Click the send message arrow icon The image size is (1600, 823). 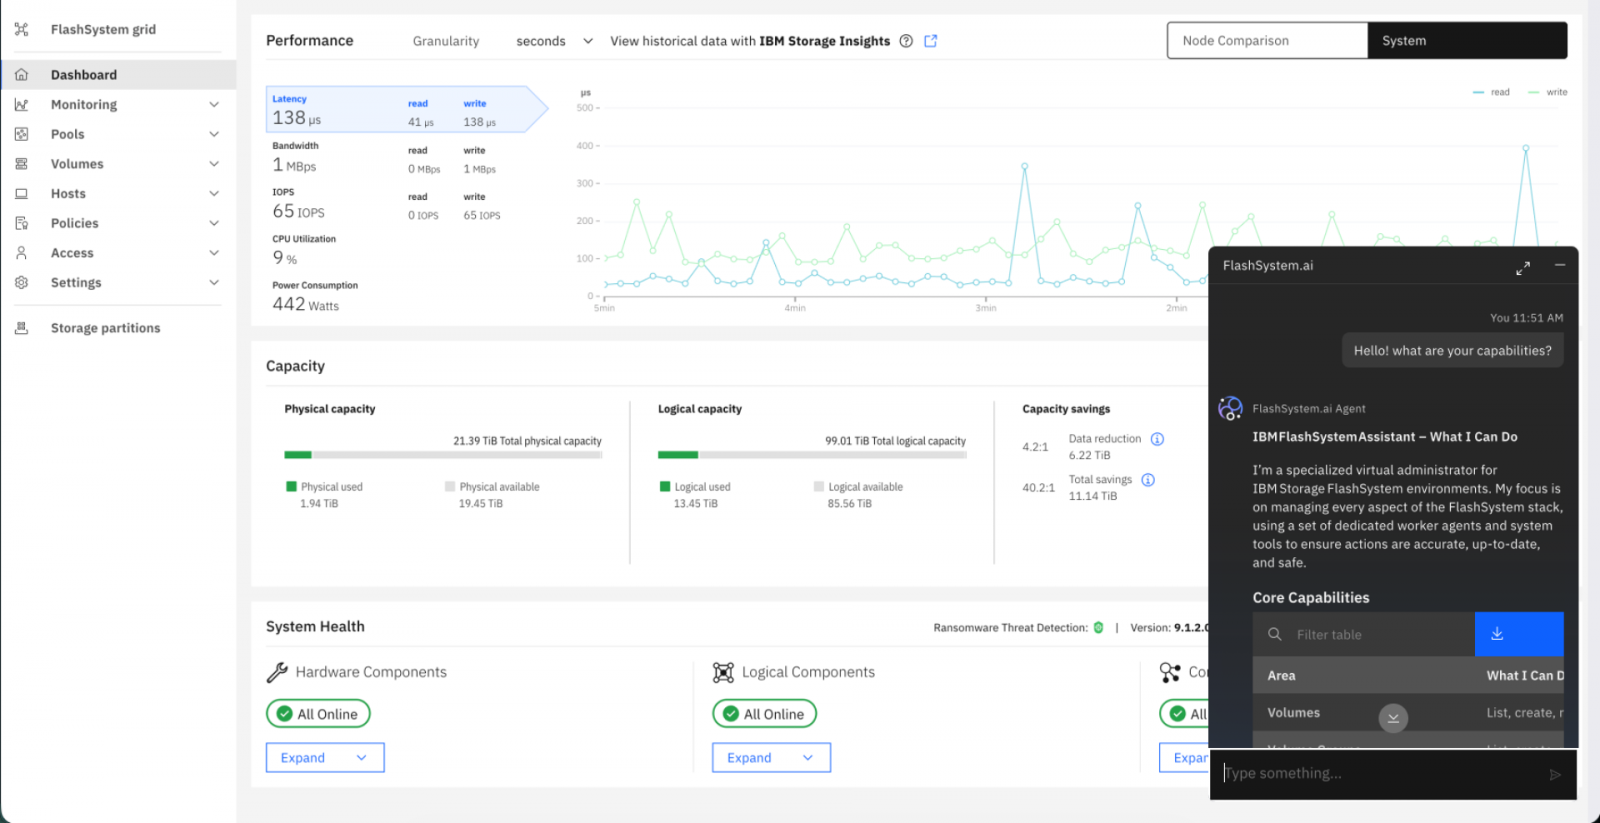tap(1554, 774)
